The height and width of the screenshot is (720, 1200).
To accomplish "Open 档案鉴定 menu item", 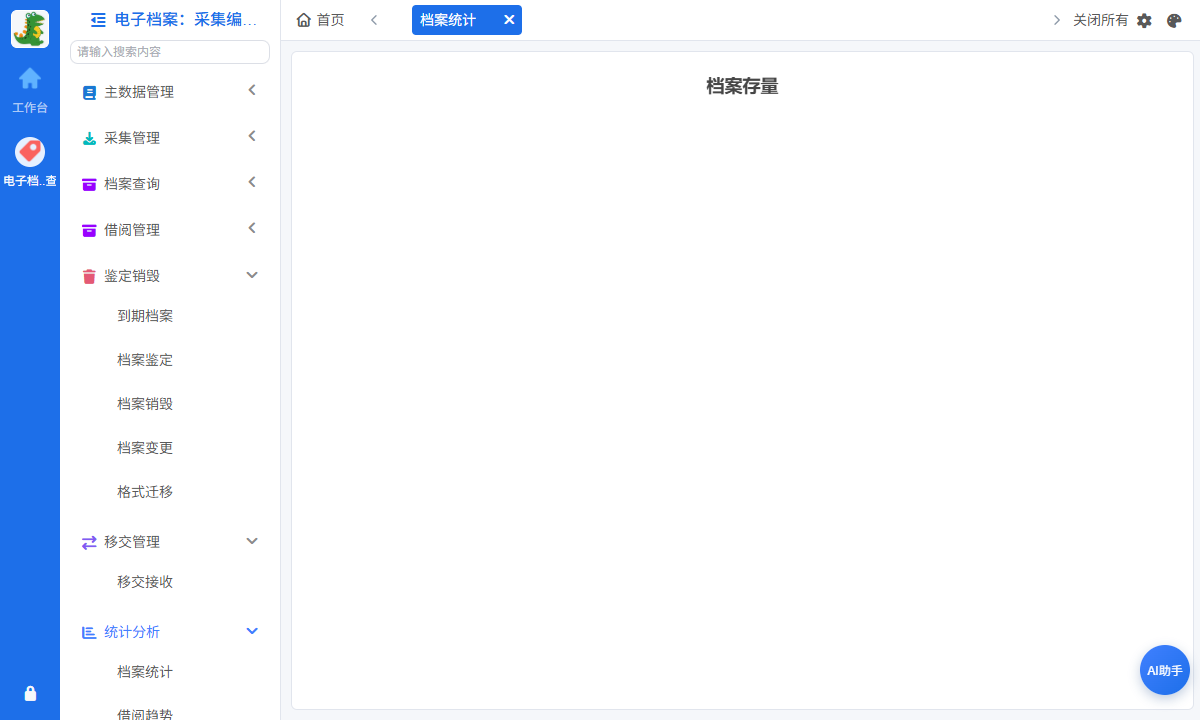I will [145, 360].
